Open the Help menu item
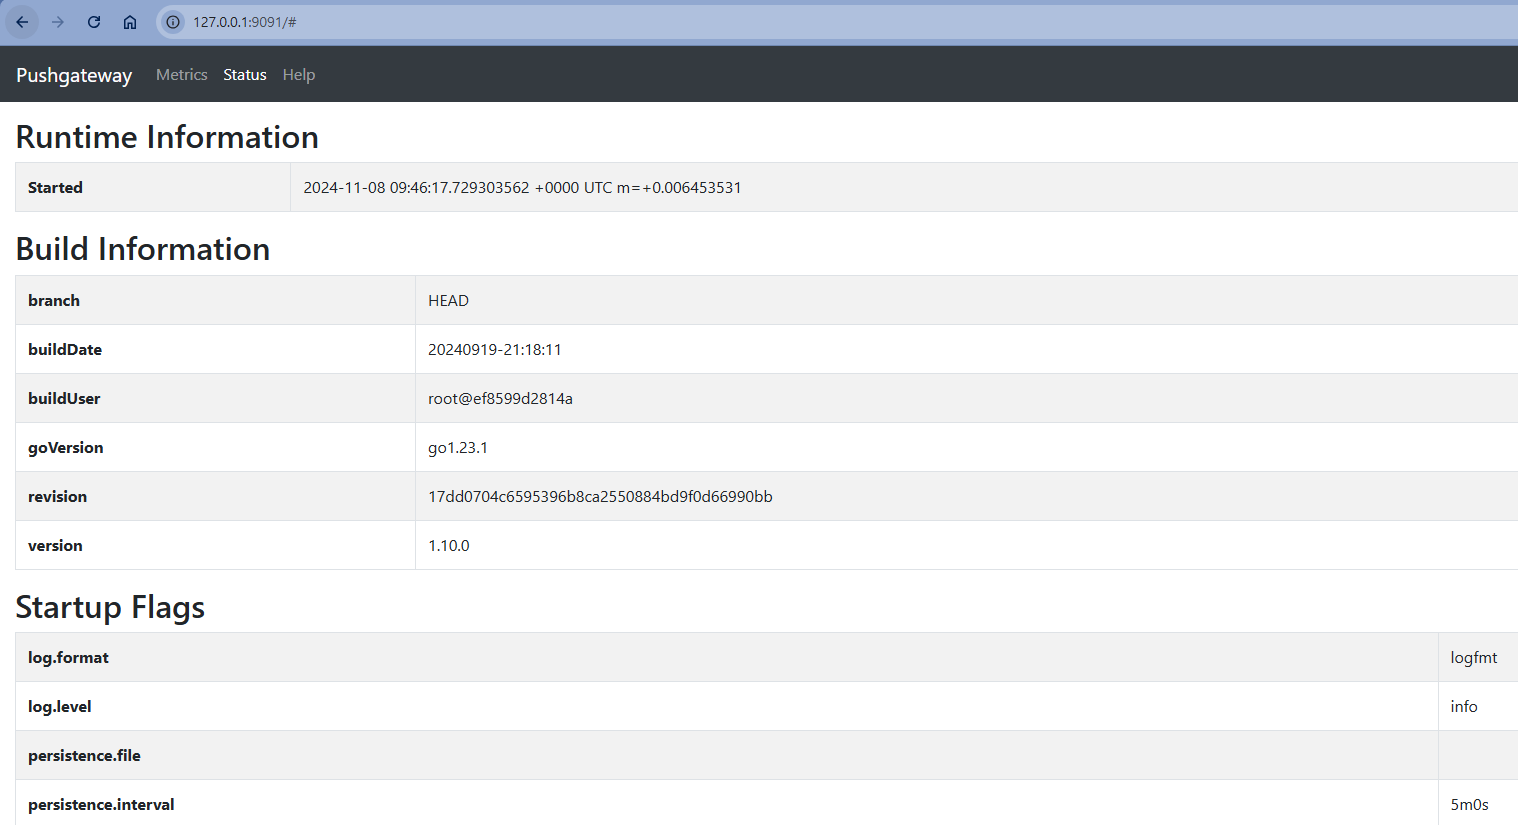 pos(298,75)
